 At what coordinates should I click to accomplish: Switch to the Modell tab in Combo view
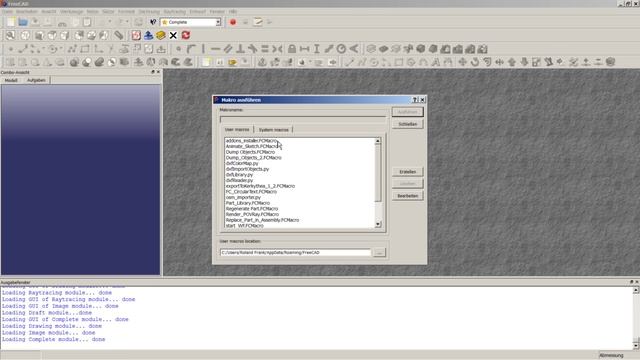(11, 80)
